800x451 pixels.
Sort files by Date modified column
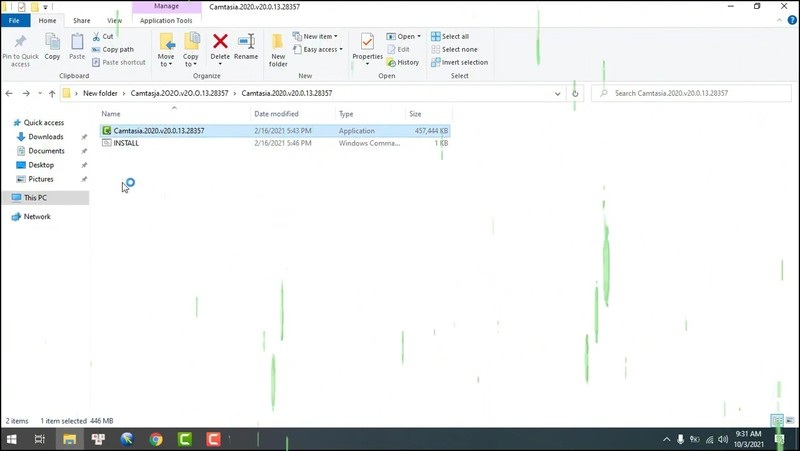pyautogui.click(x=293, y=114)
